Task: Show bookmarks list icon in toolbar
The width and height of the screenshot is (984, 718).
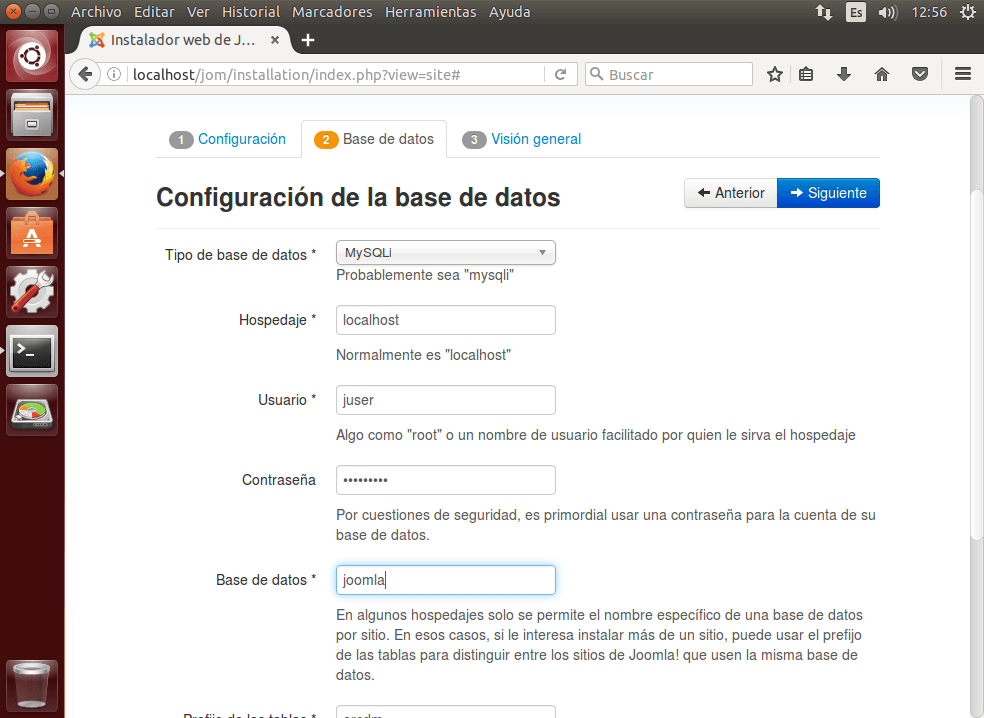Action: (806, 75)
